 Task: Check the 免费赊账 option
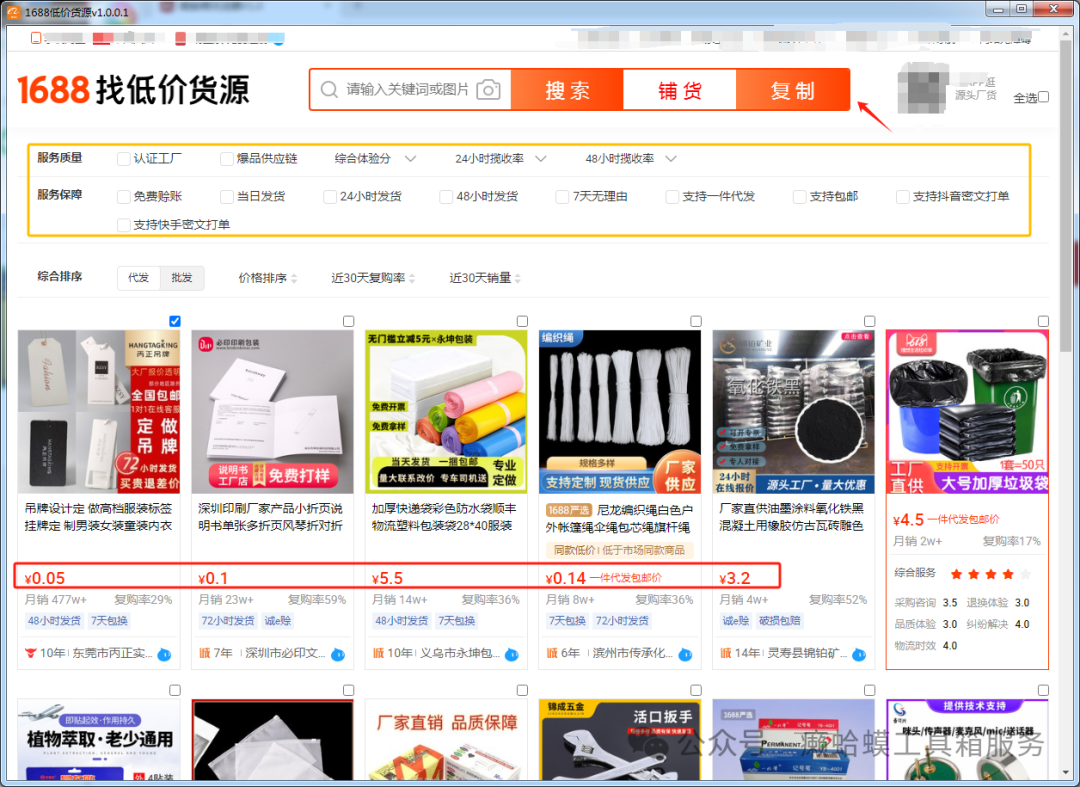click(x=124, y=197)
